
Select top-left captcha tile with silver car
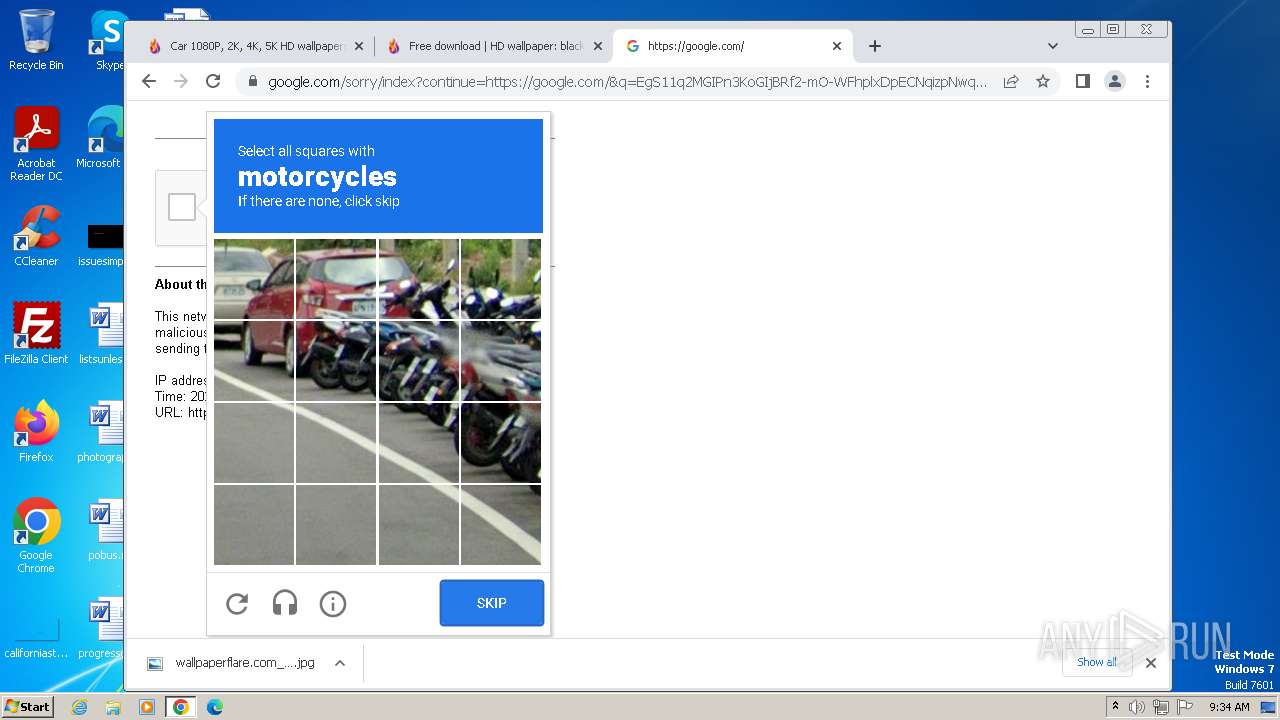pyautogui.click(x=254, y=279)
